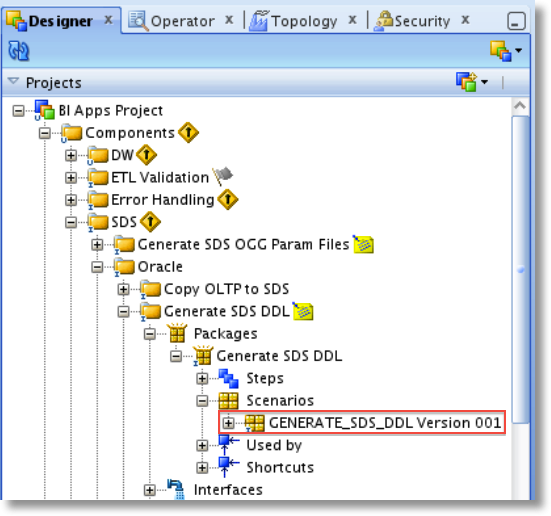Click the Steps node icon
The width and height of the screenshot is (551, 516).
(228, 378)
